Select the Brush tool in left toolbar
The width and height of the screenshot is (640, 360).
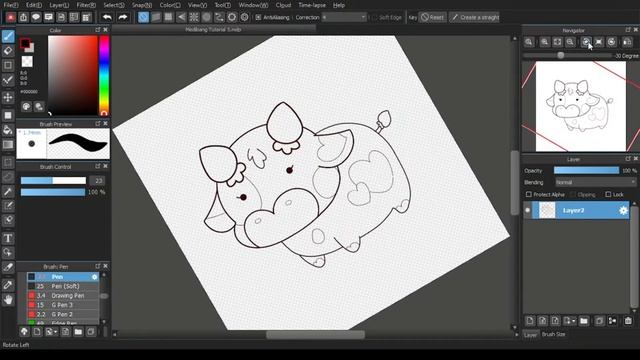[x=8, y=36]
